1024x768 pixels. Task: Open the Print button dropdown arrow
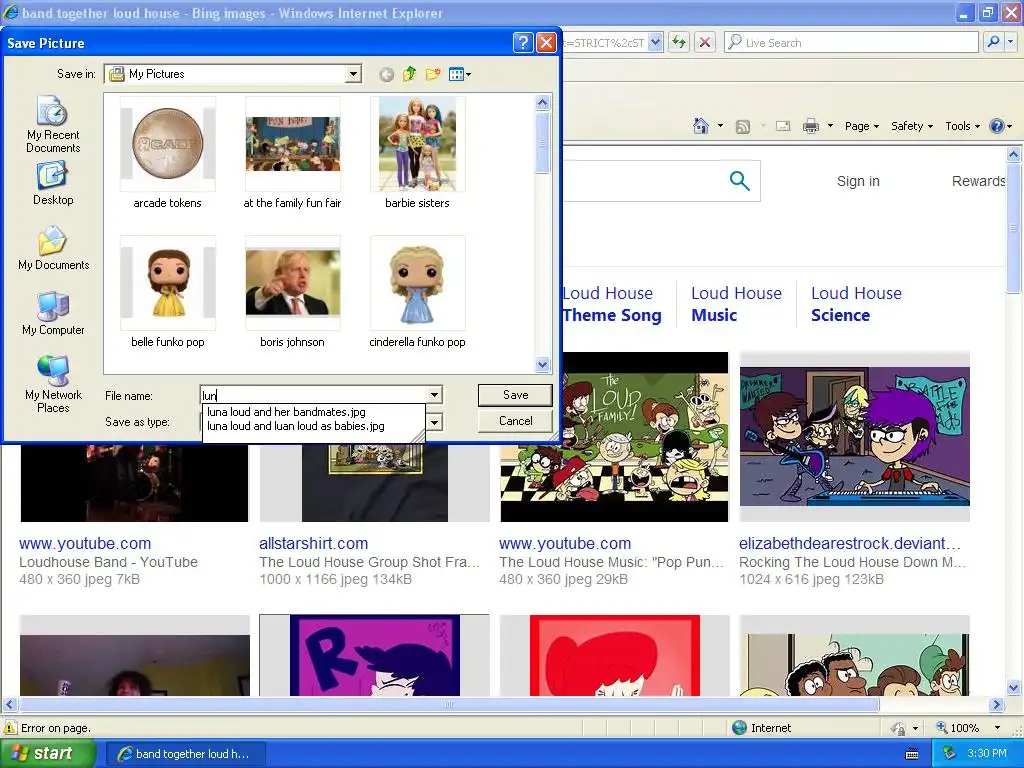830,125
